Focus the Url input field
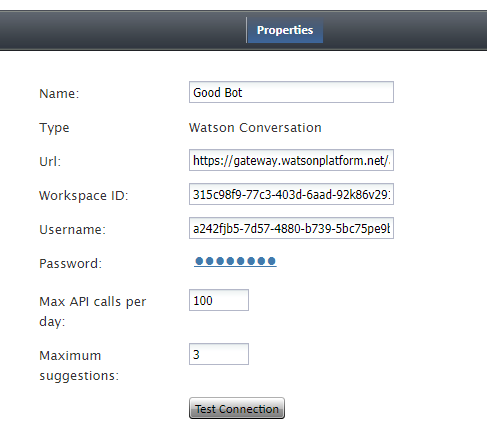The height and width of the screenshot is (436, 487). click(291, 160)
